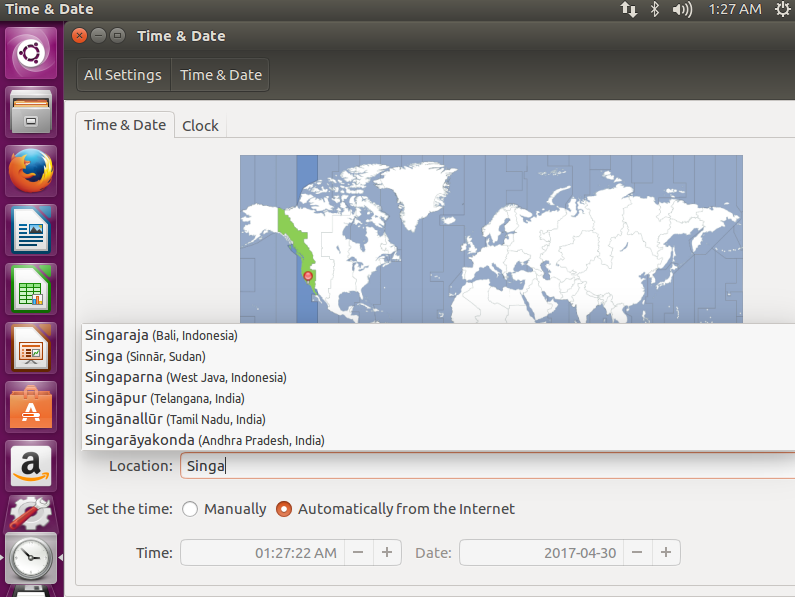Maximize the Time & Date window
This screenshot has width=795, height=597.
118,36
